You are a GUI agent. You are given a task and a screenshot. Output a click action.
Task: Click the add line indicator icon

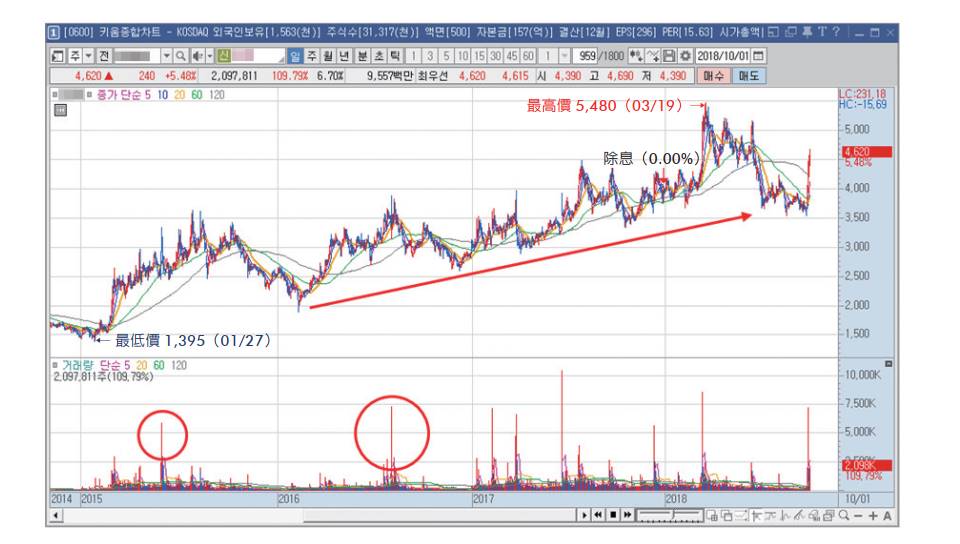(x=653, y=56)
